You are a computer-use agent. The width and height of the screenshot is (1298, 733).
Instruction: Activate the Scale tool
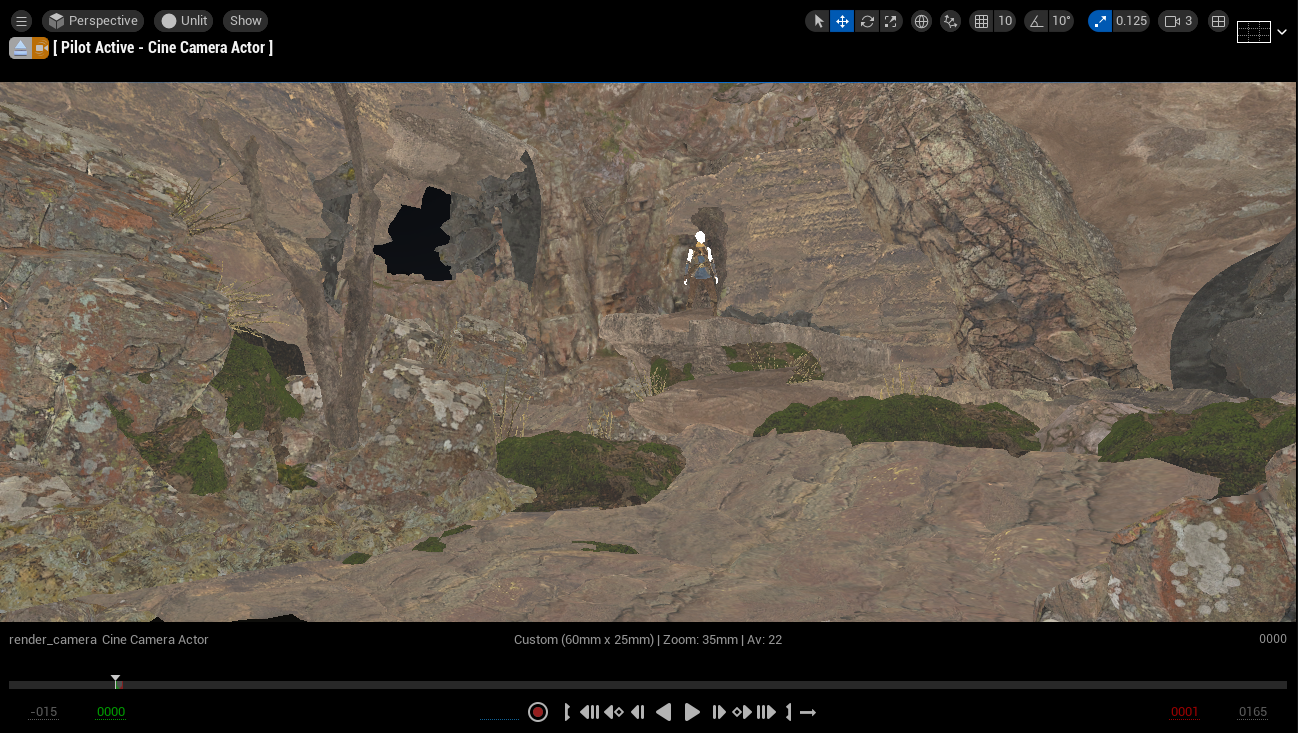(x=891, y=21)
